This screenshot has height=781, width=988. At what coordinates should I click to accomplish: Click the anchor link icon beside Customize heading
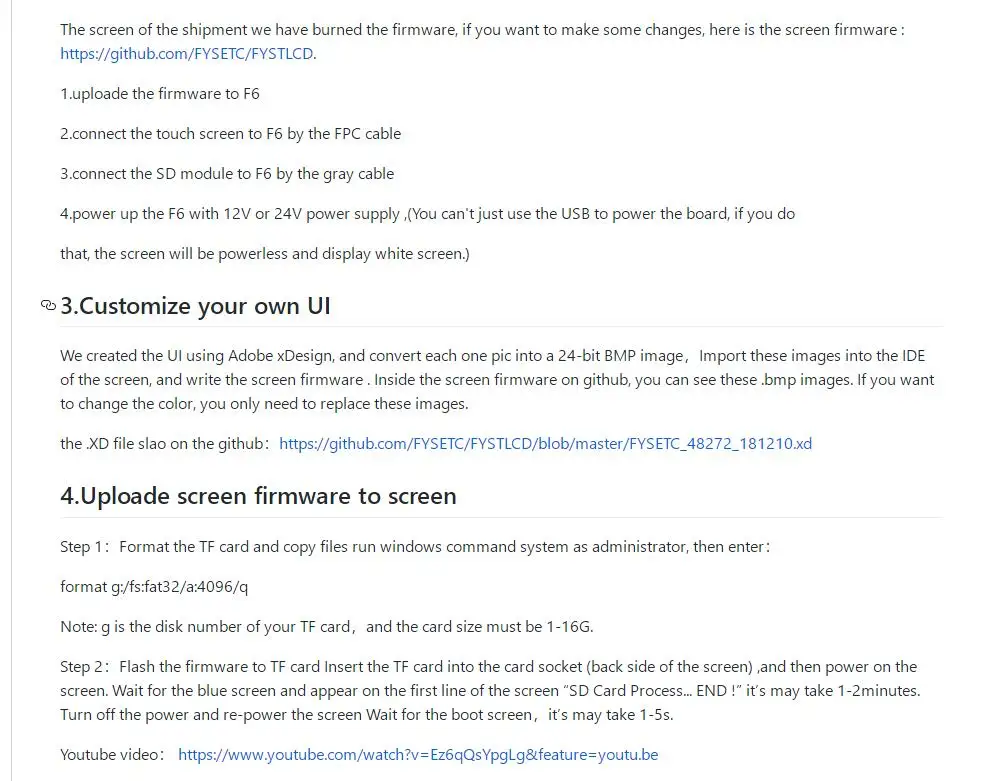click(48, 306)
